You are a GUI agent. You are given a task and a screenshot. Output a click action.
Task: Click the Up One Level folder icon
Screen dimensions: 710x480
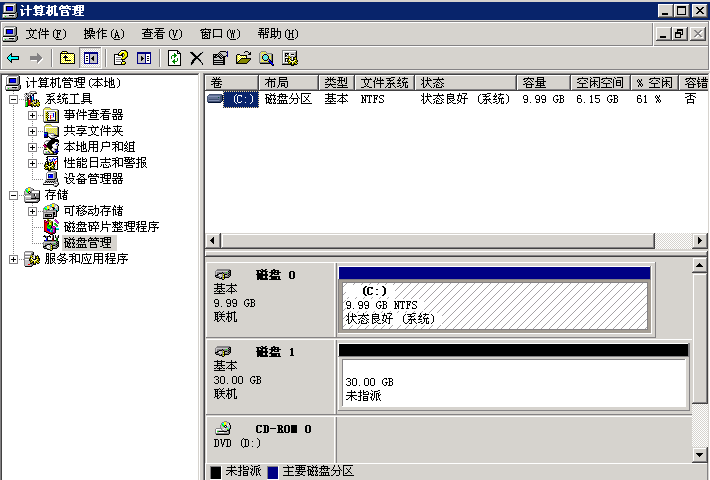(x=67, y=58)
